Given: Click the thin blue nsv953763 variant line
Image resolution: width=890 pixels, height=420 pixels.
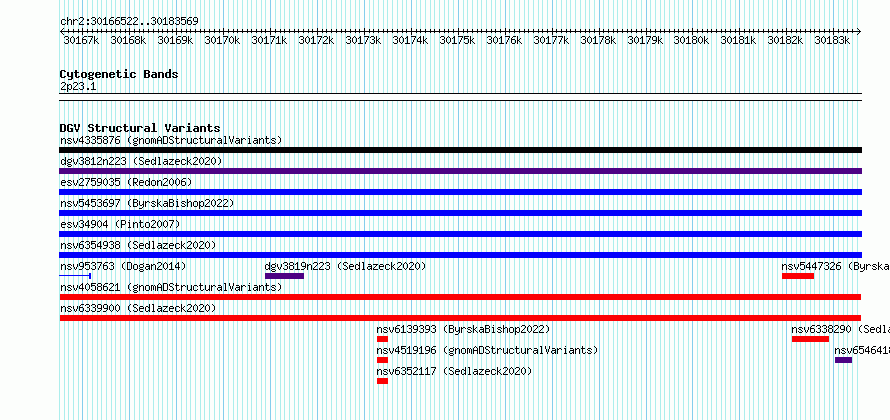Looking at the screenshot, I should (x=75, y=276).
